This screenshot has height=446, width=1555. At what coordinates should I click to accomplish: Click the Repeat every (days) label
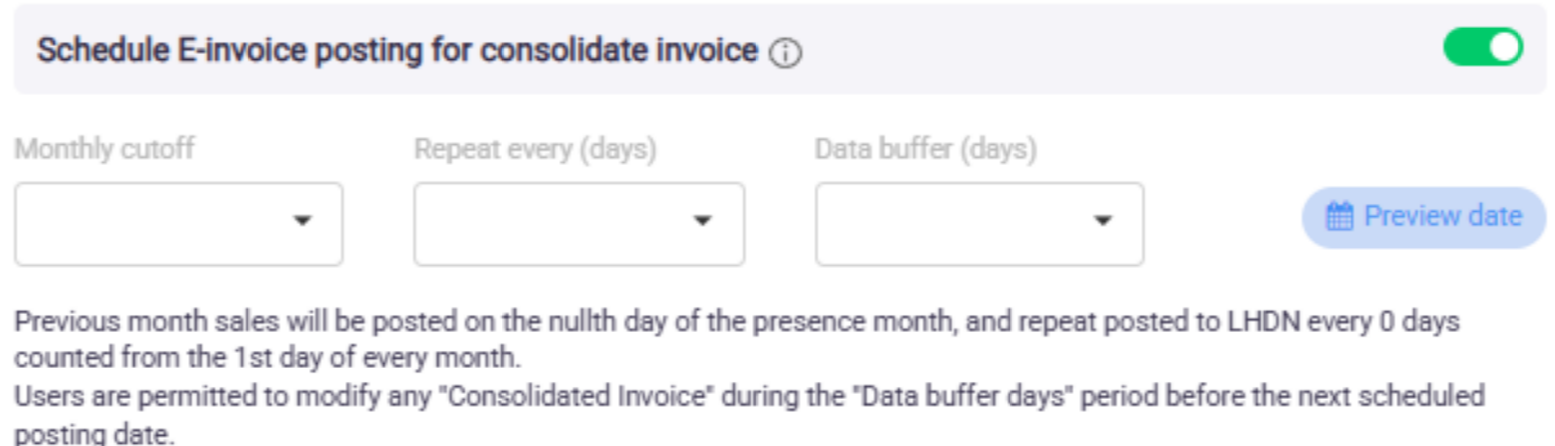pyautogui.click(x=535, y=149)
